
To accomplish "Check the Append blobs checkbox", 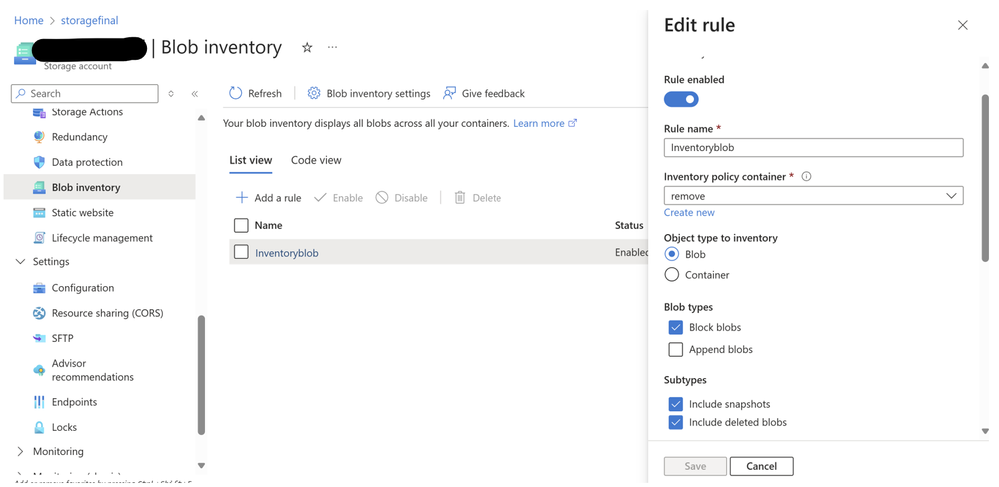I will coord(676,349).
